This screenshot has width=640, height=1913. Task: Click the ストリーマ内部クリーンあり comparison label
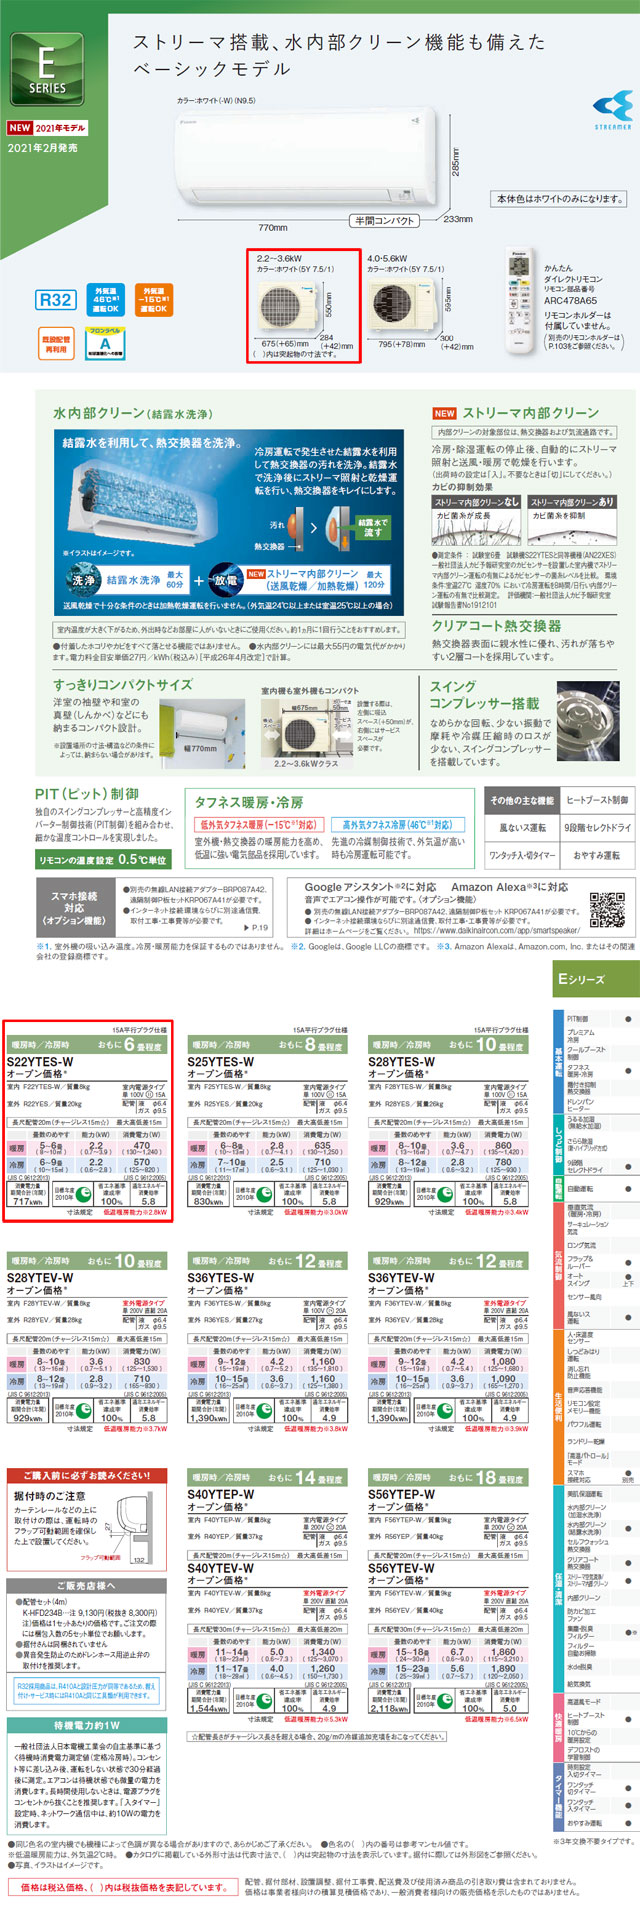572,502
